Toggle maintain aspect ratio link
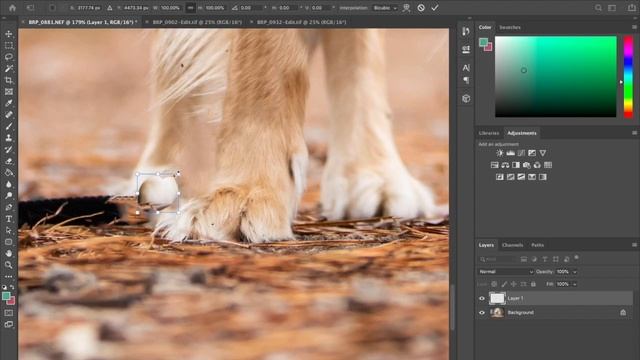 tap(190, 7)
